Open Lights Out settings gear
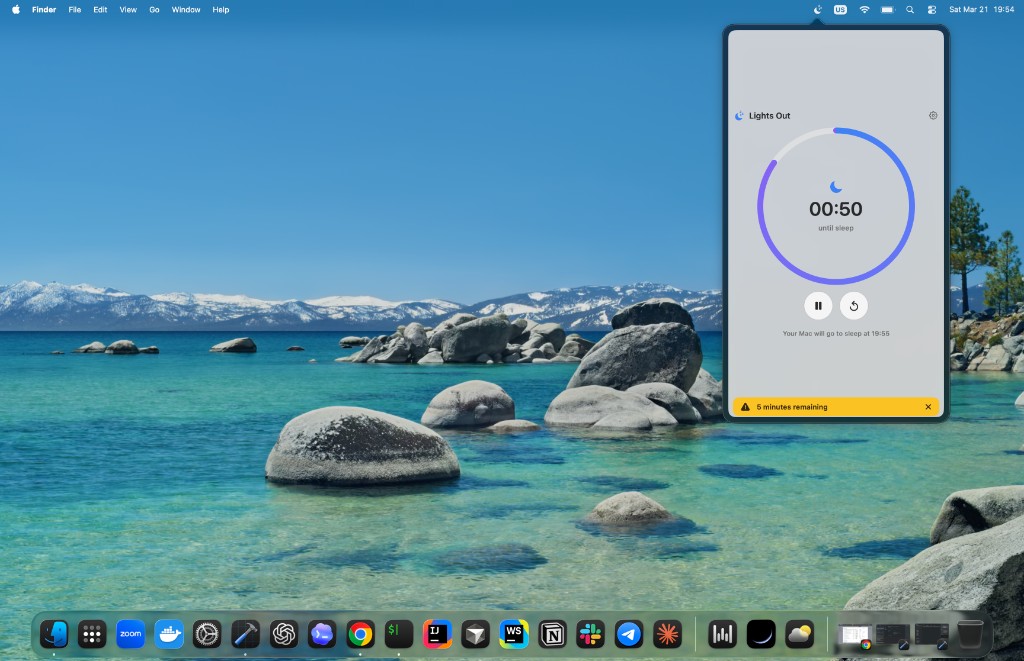The width and height of the screenshot is (1024, 661). pyautogui.click(x=933, y=116)
